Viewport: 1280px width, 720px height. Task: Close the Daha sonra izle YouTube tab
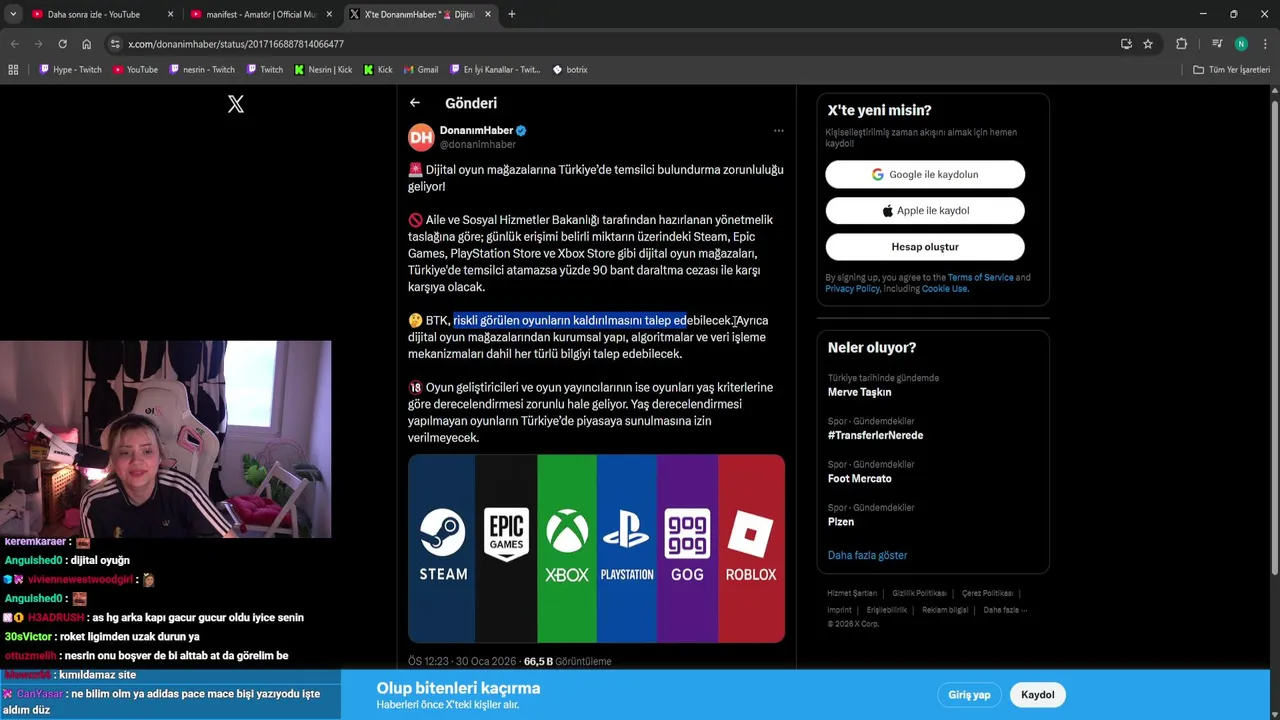(170, 14)
